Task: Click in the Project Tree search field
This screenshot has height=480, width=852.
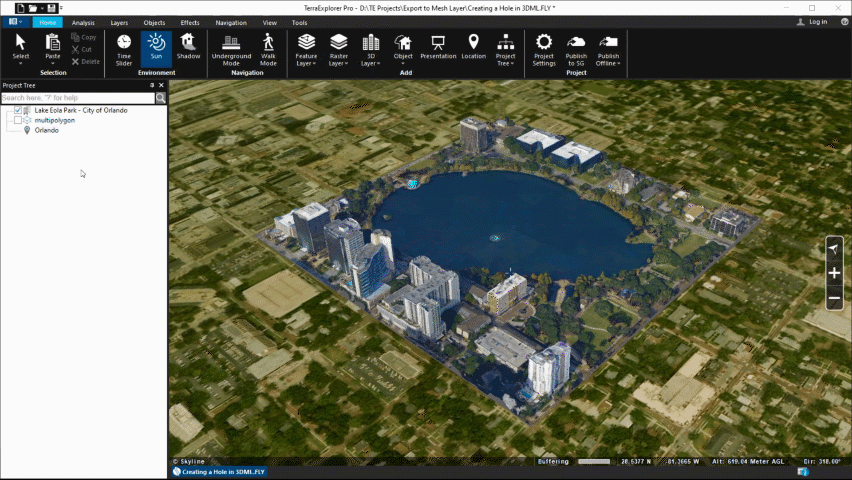Action: point(78,98)
